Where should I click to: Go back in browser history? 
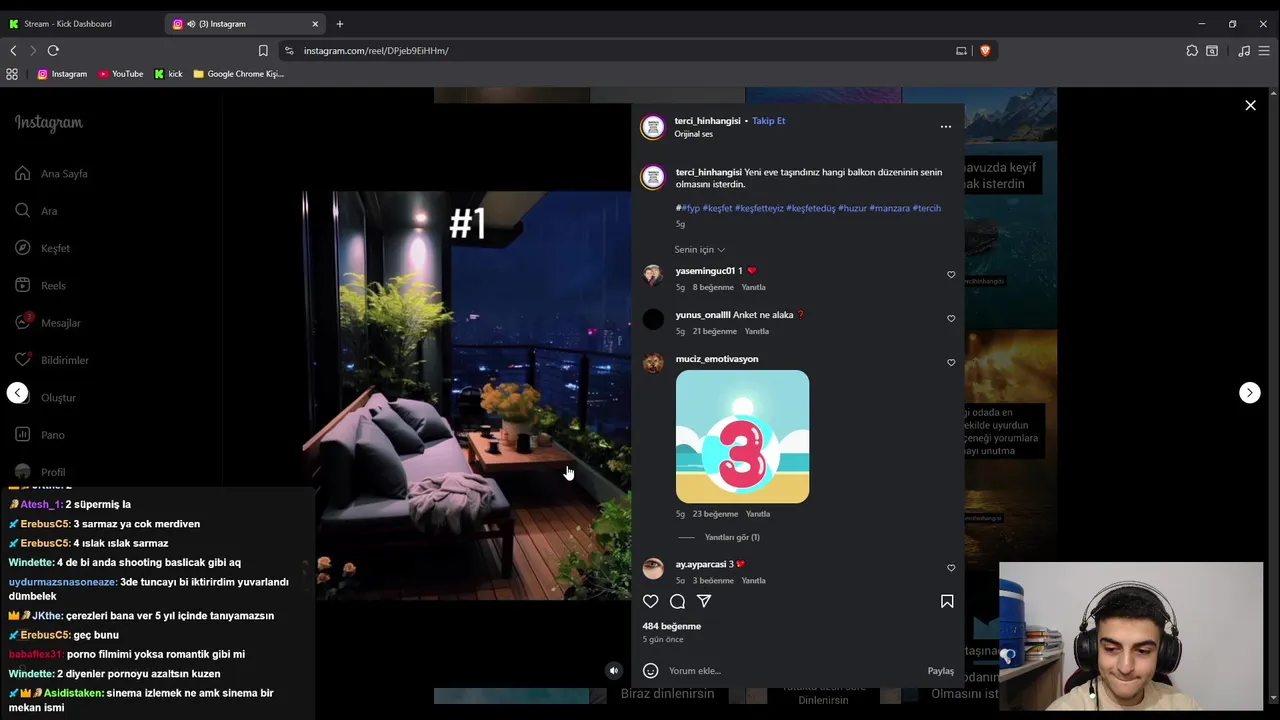pyautogui.click(x=13, y=51)
